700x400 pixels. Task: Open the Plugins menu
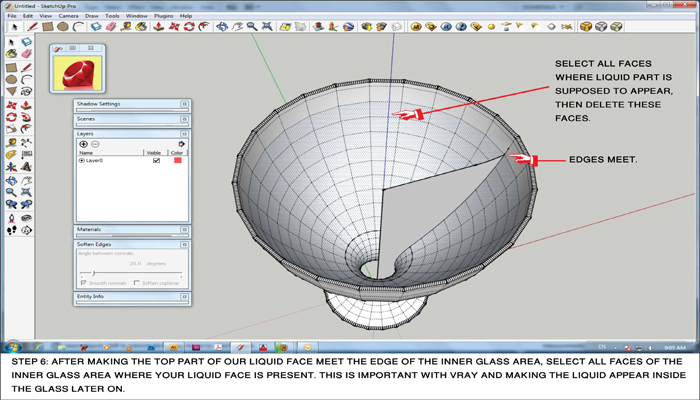pyautogui.click(x=164, y=16)
